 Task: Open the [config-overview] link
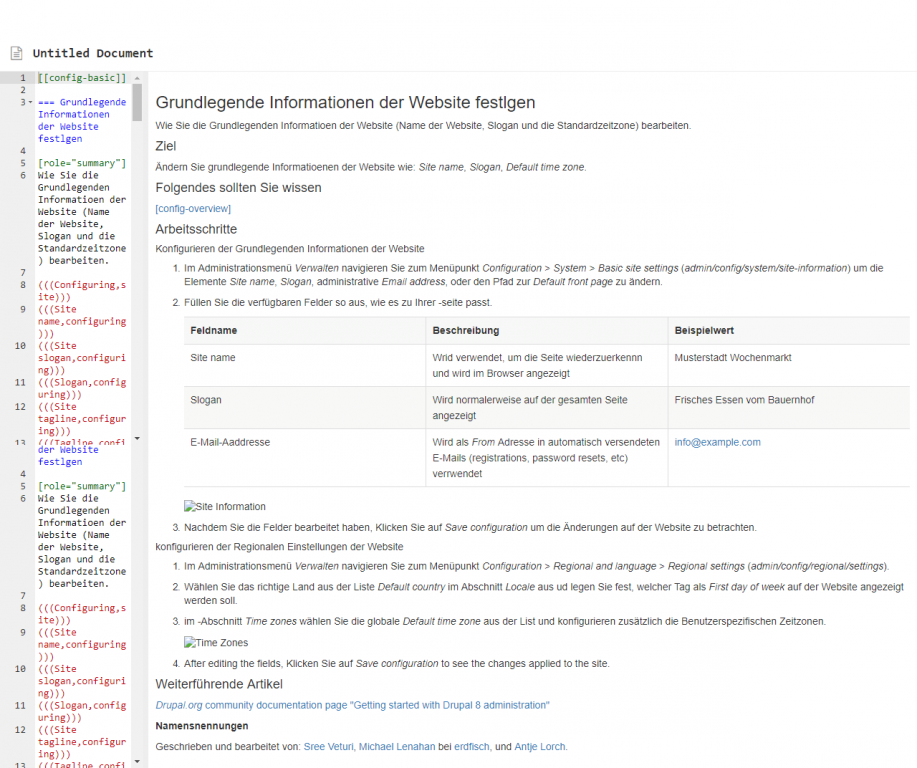pyautogui.click(x=193, y=208)
